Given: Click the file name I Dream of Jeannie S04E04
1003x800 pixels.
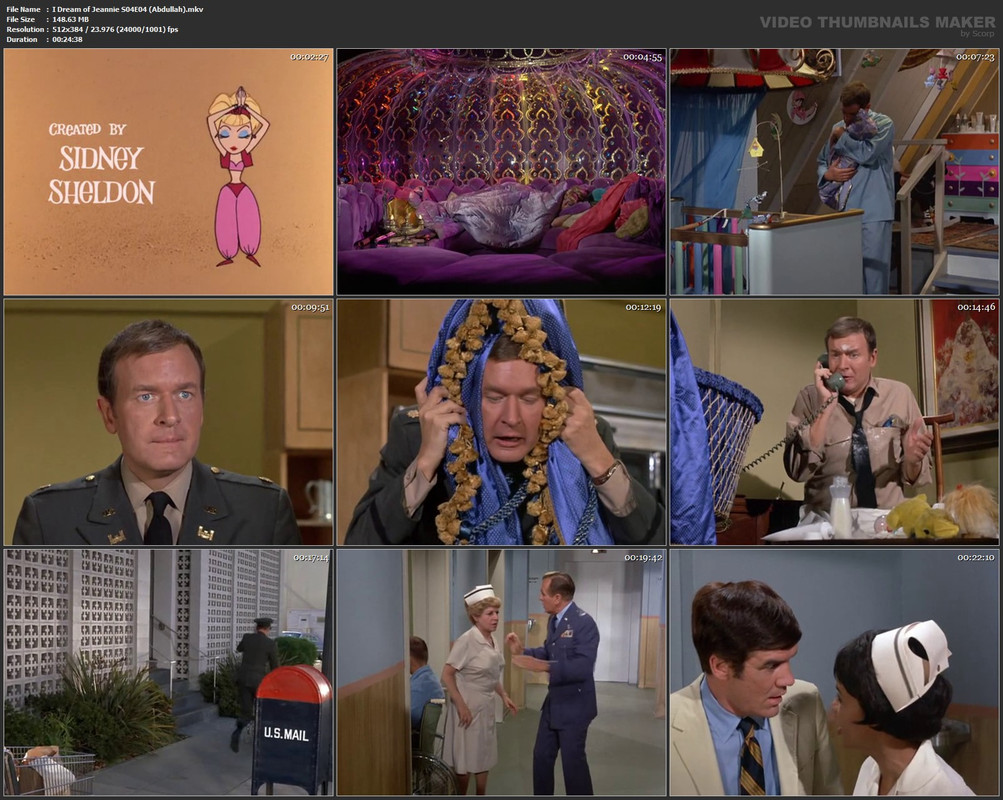Looking at the screenshot, I should coord(128,9).
